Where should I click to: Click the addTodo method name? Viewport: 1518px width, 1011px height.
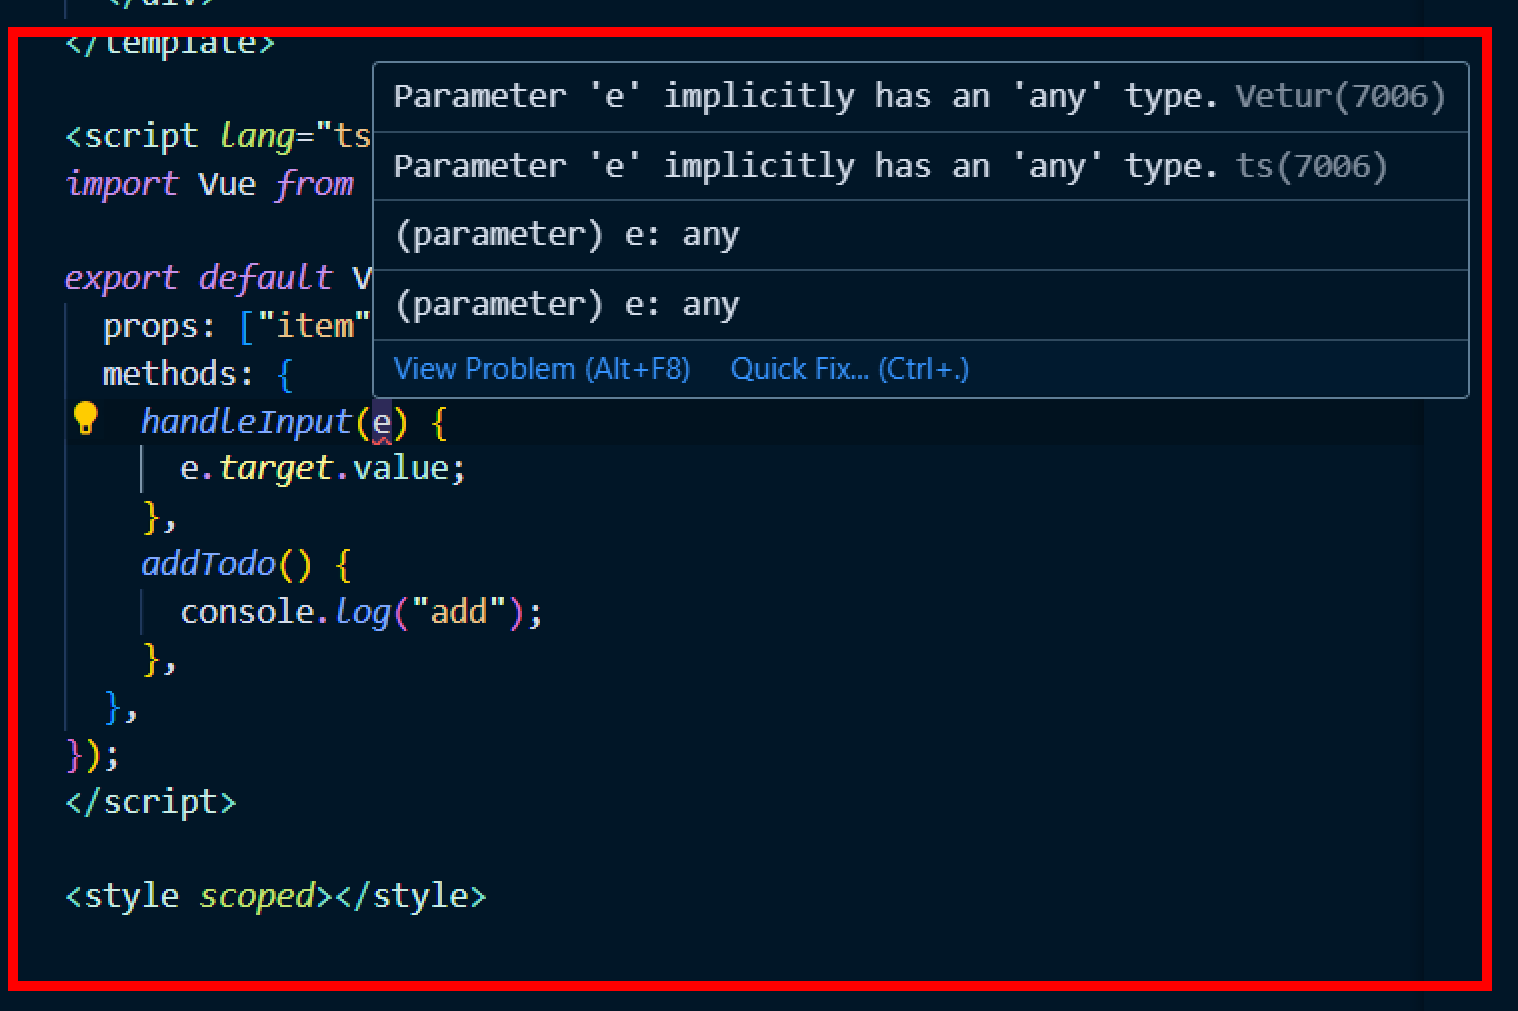208,564
